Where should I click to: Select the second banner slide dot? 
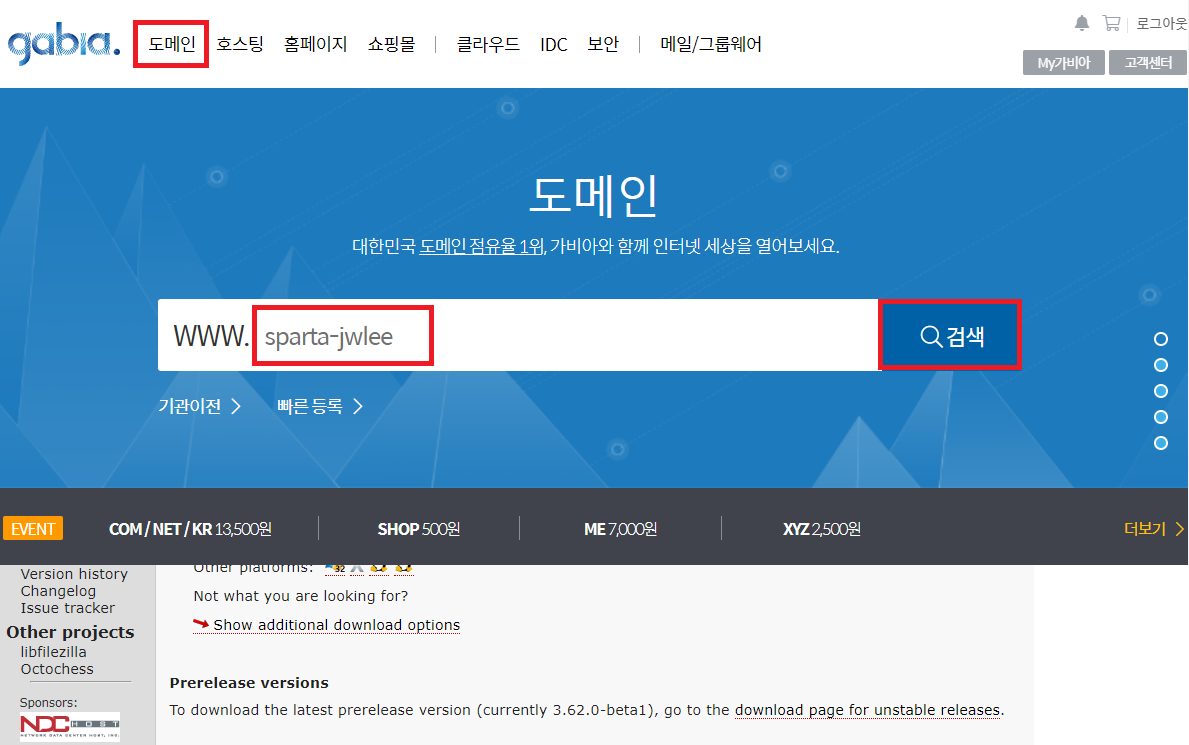(x=1160, y=365)
